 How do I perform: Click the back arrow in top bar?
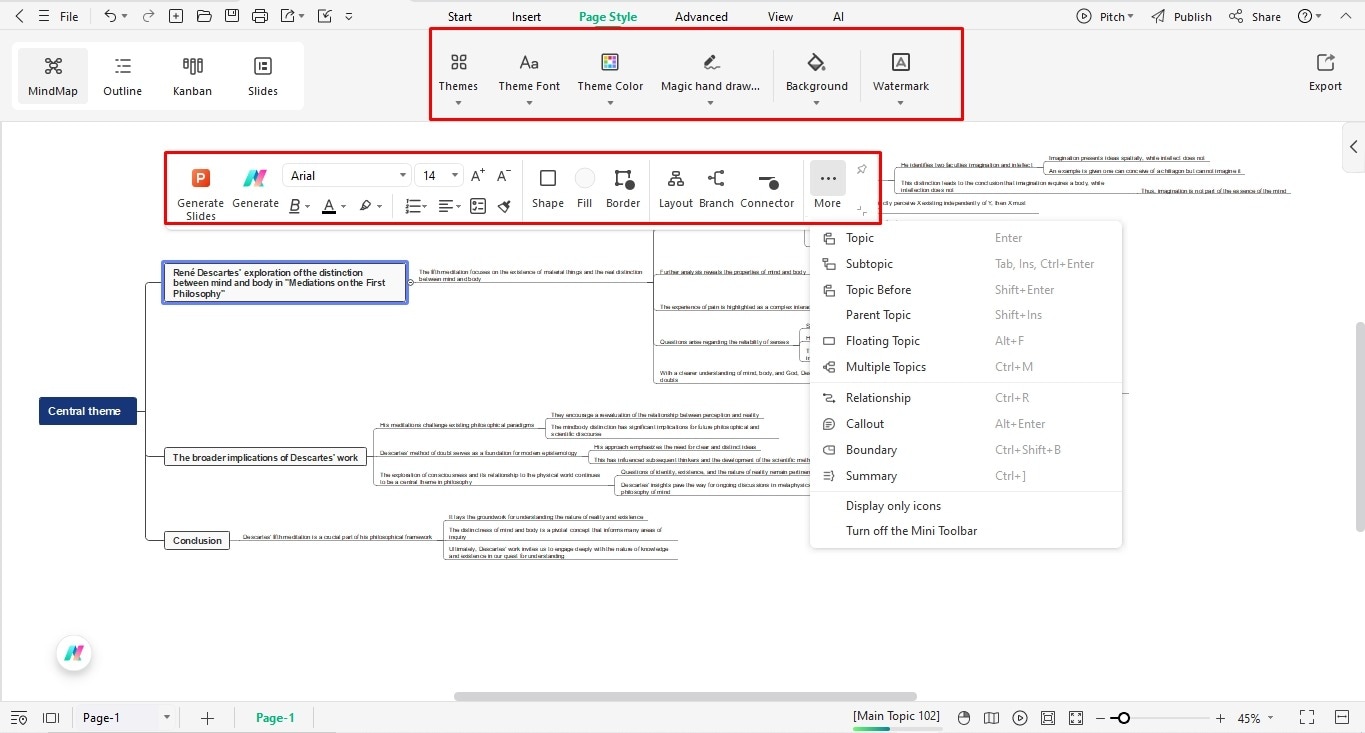pyautogui.click(x=19, y=16)
